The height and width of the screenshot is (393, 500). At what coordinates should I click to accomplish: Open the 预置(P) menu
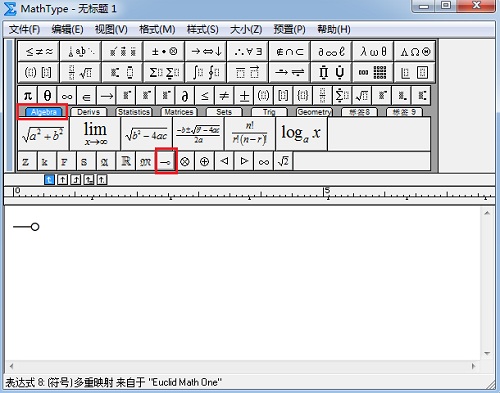(x=289, y=30)
